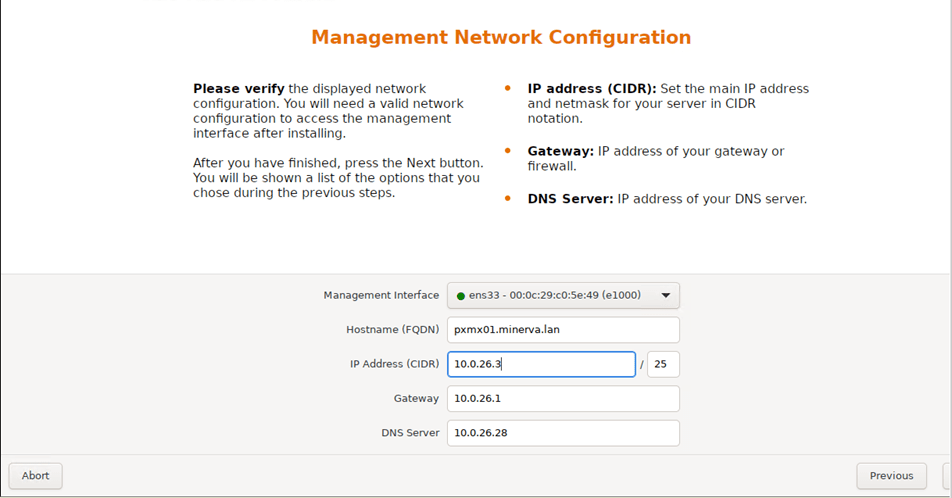This screenshot has width=952, height=498.
Task: Click the green status dot for ens33
Action: tap(460, 296)
